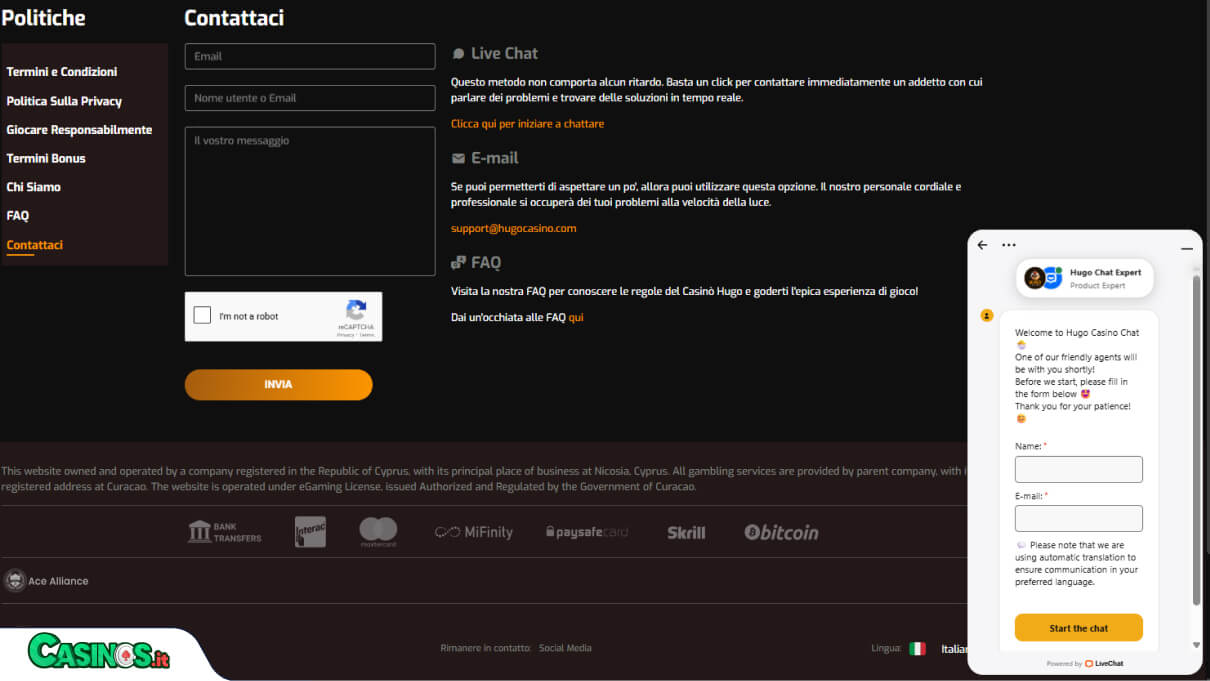Click the Contattaci page heading
The width and height of the screenshot is (1210, 681).
(234, 18)
